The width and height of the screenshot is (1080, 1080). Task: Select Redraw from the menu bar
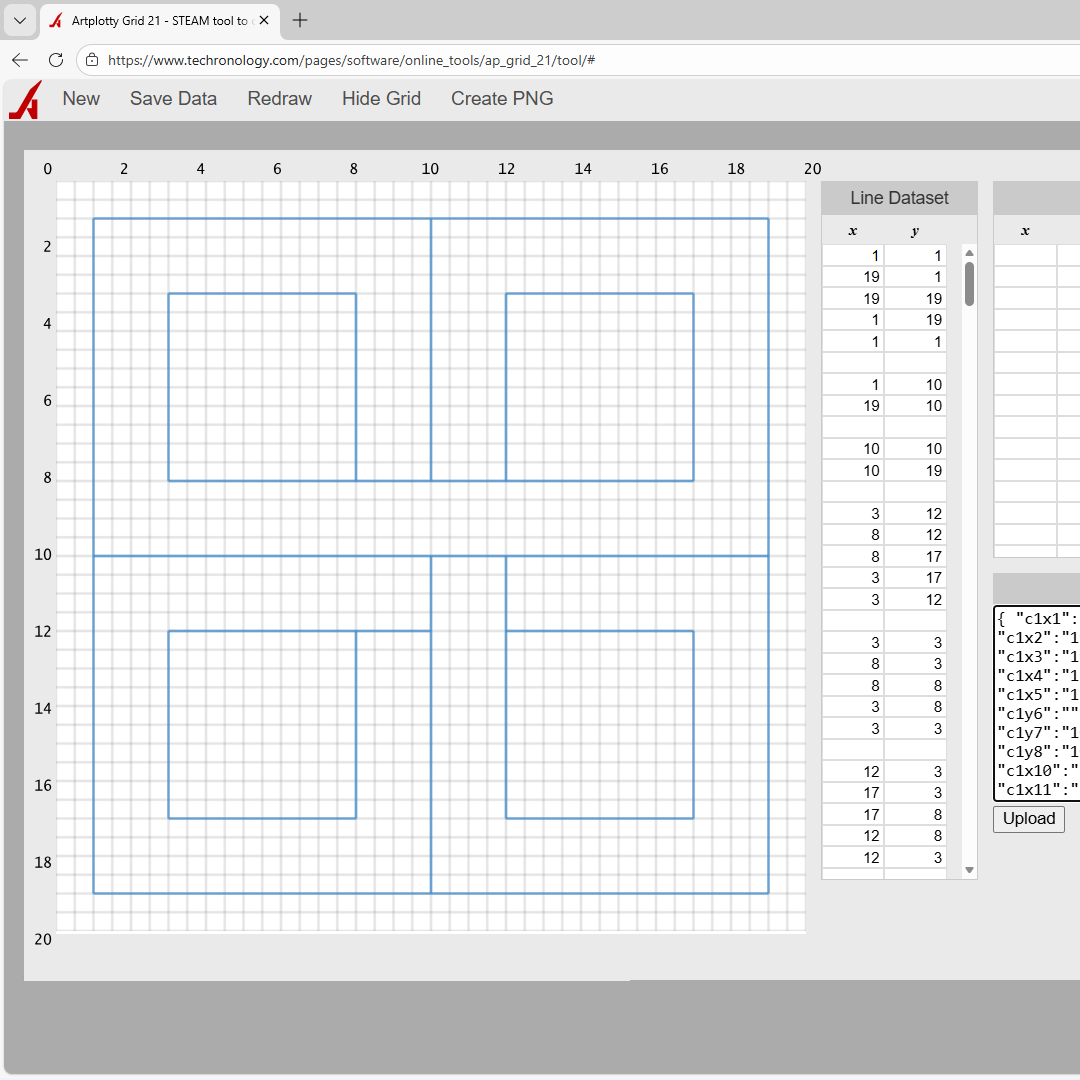point(279,98)
